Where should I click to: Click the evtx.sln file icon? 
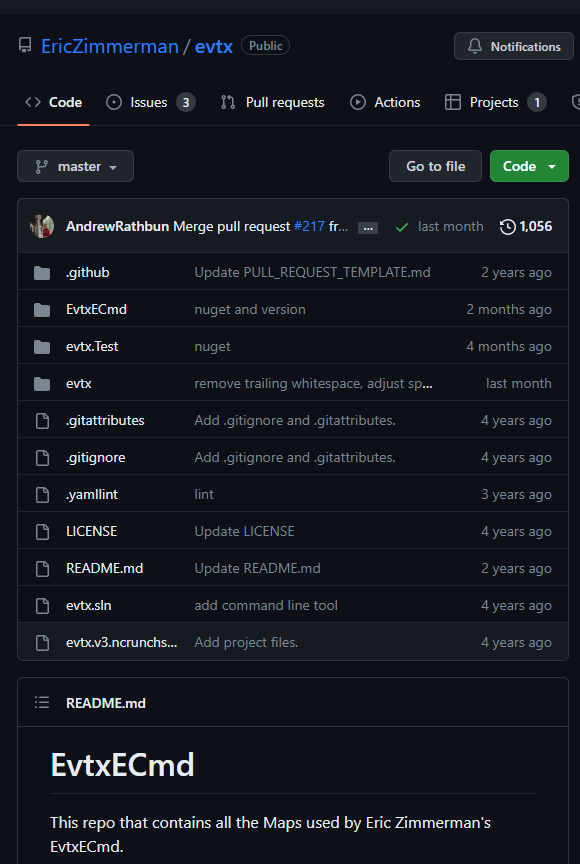[42, 605]
